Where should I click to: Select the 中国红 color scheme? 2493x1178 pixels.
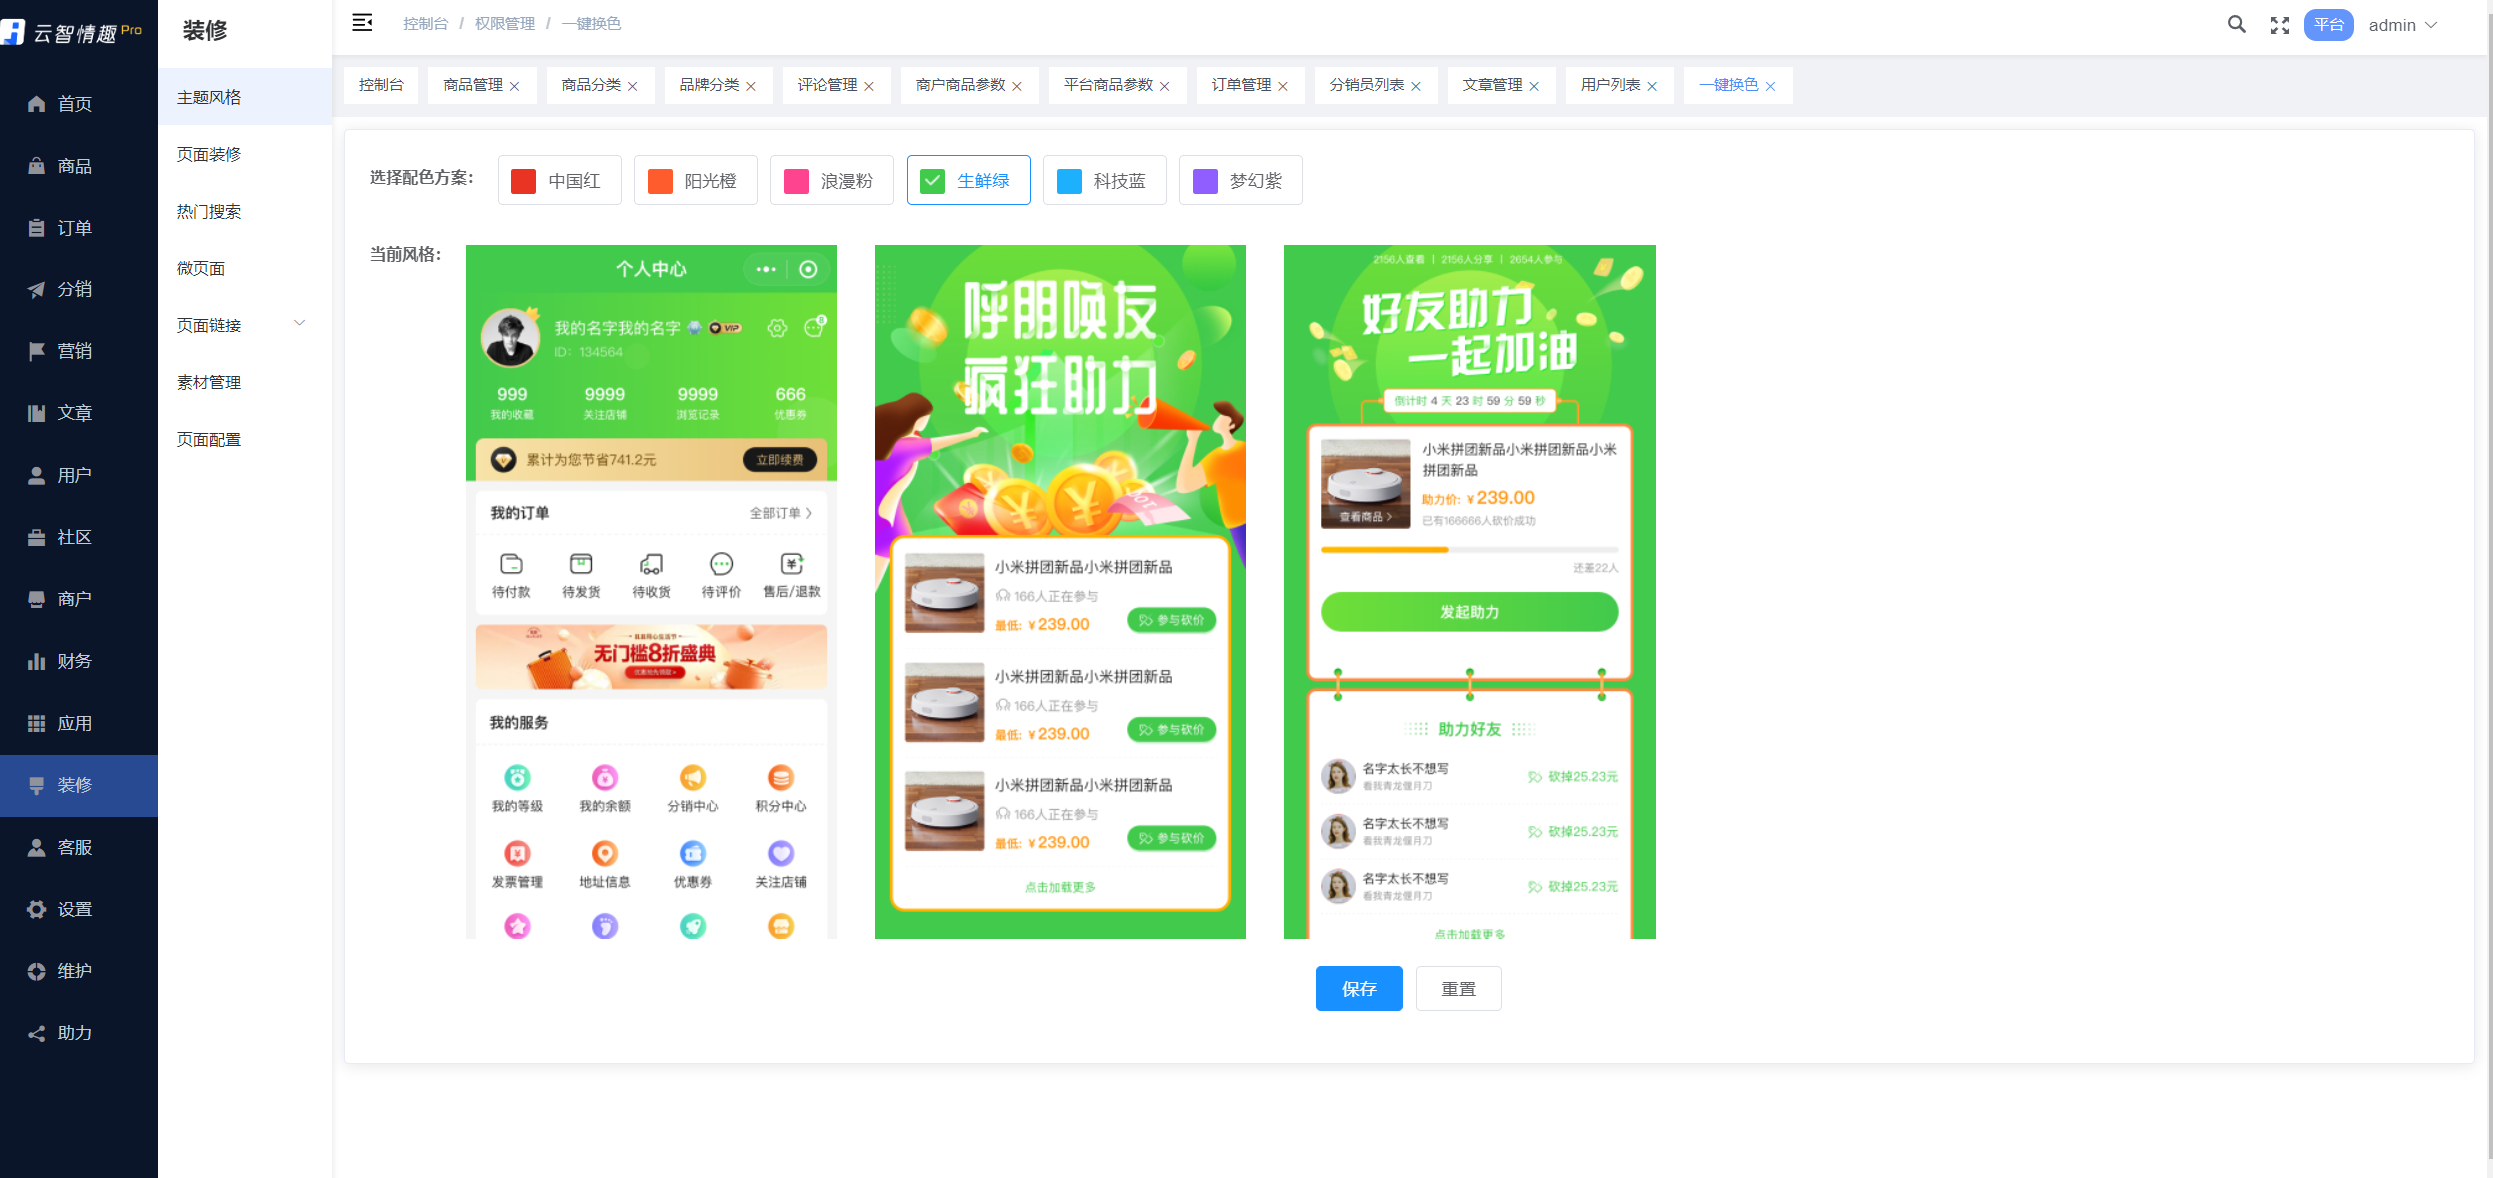pyautogui.click(x=559, y=181)
